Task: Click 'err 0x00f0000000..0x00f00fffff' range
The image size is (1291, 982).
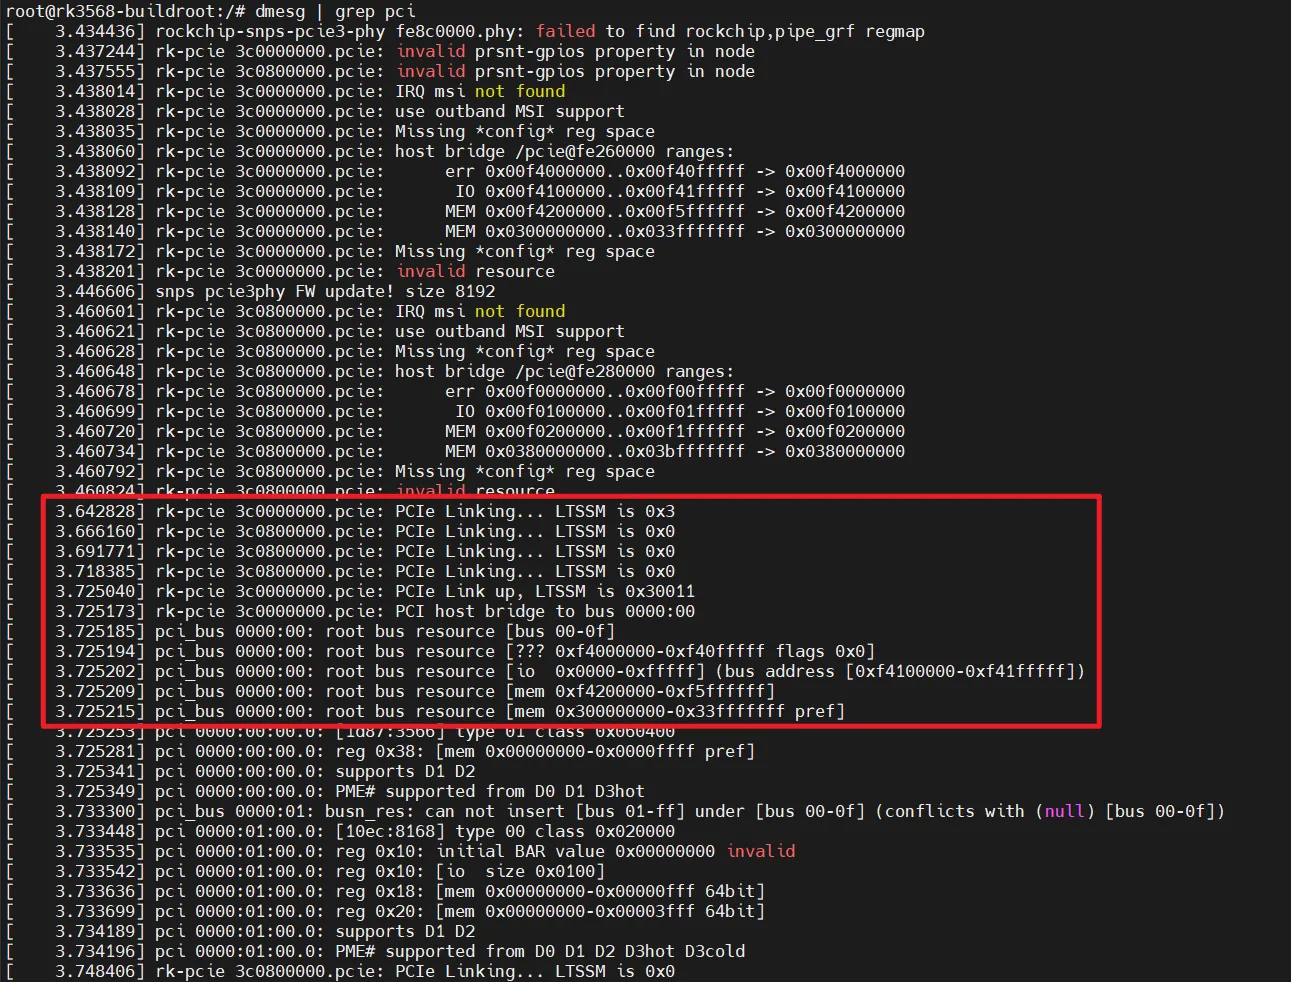Action: [595, 391]
